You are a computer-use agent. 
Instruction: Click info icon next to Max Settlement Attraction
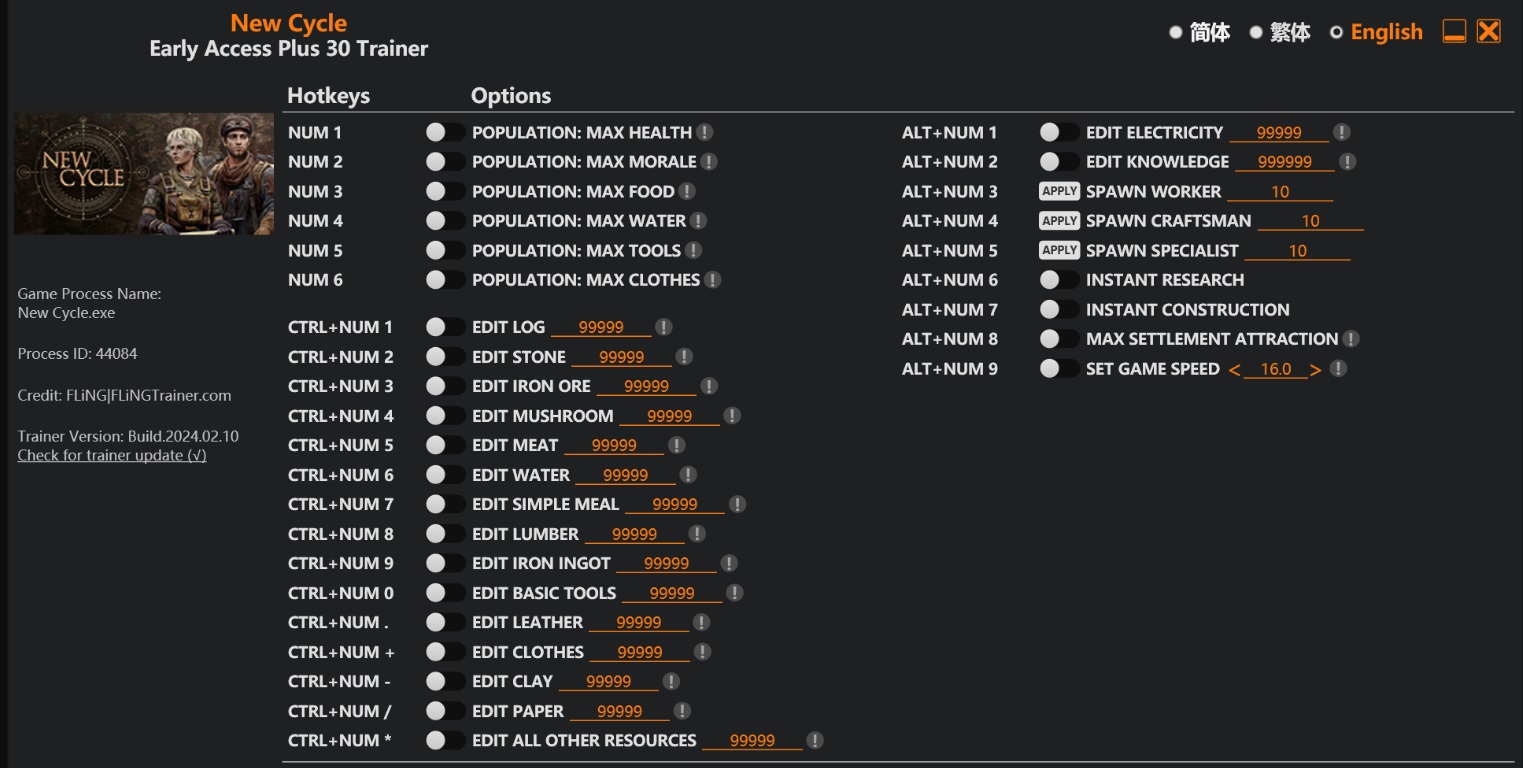1351,339
